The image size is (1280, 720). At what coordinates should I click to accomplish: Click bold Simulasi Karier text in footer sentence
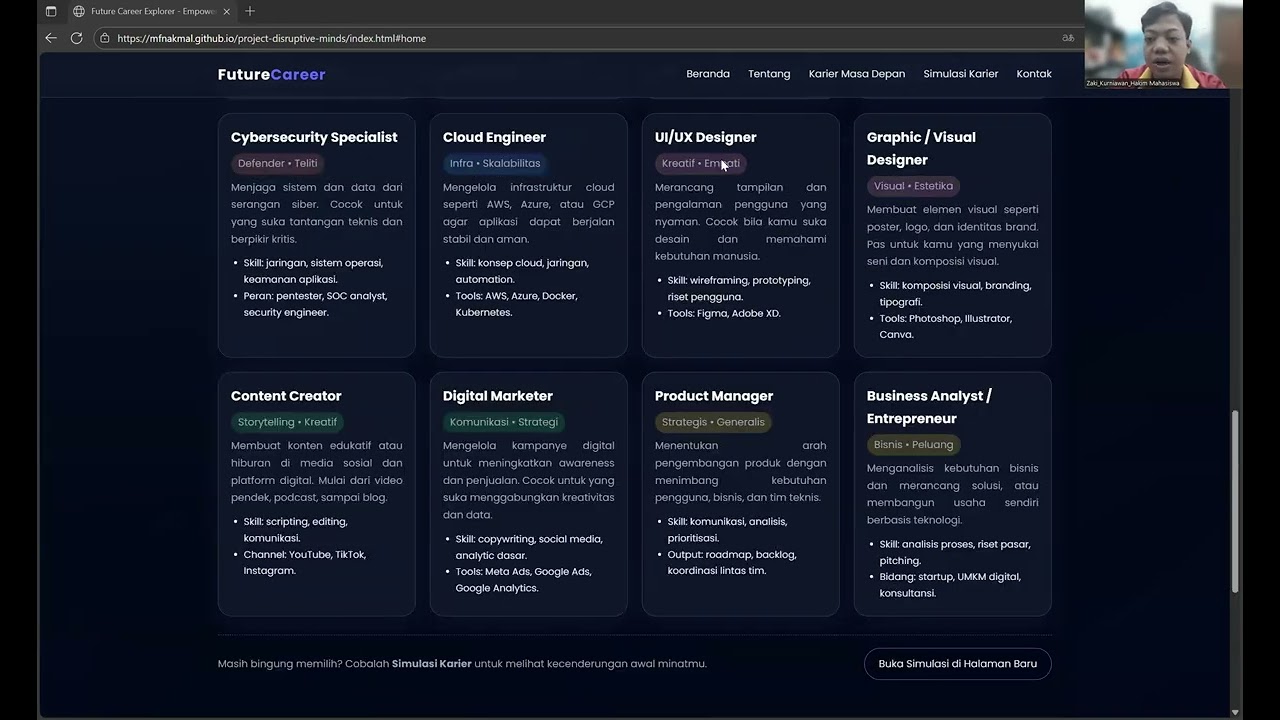click(x=431, y=664)
